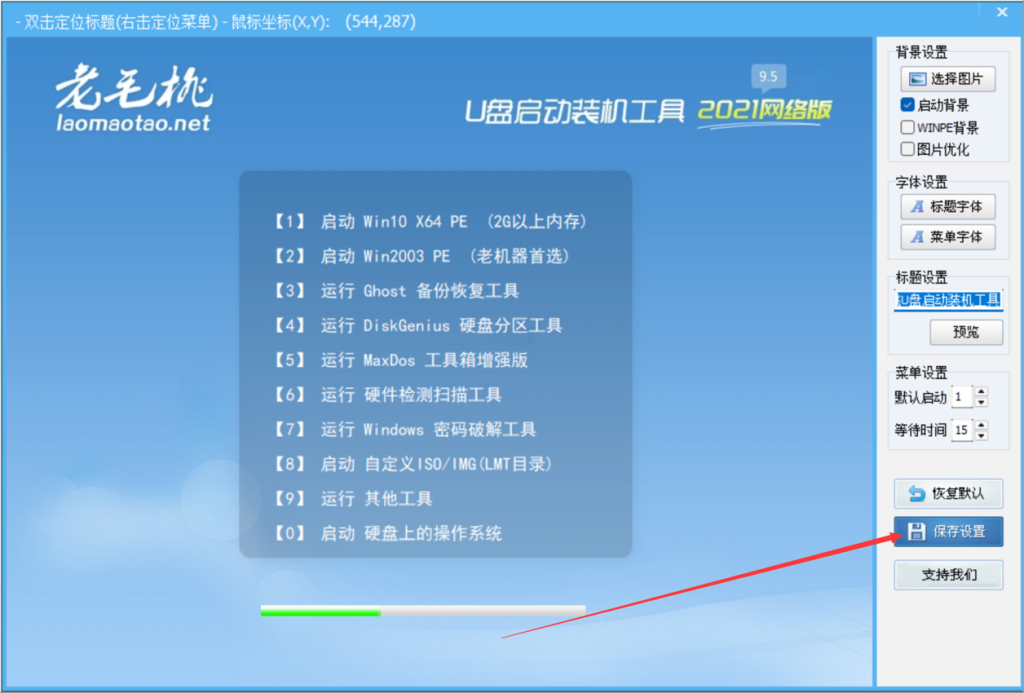Click the 2021网络版 yellow text
This screenshot has height=693, width=1024.
coord(765,110)
